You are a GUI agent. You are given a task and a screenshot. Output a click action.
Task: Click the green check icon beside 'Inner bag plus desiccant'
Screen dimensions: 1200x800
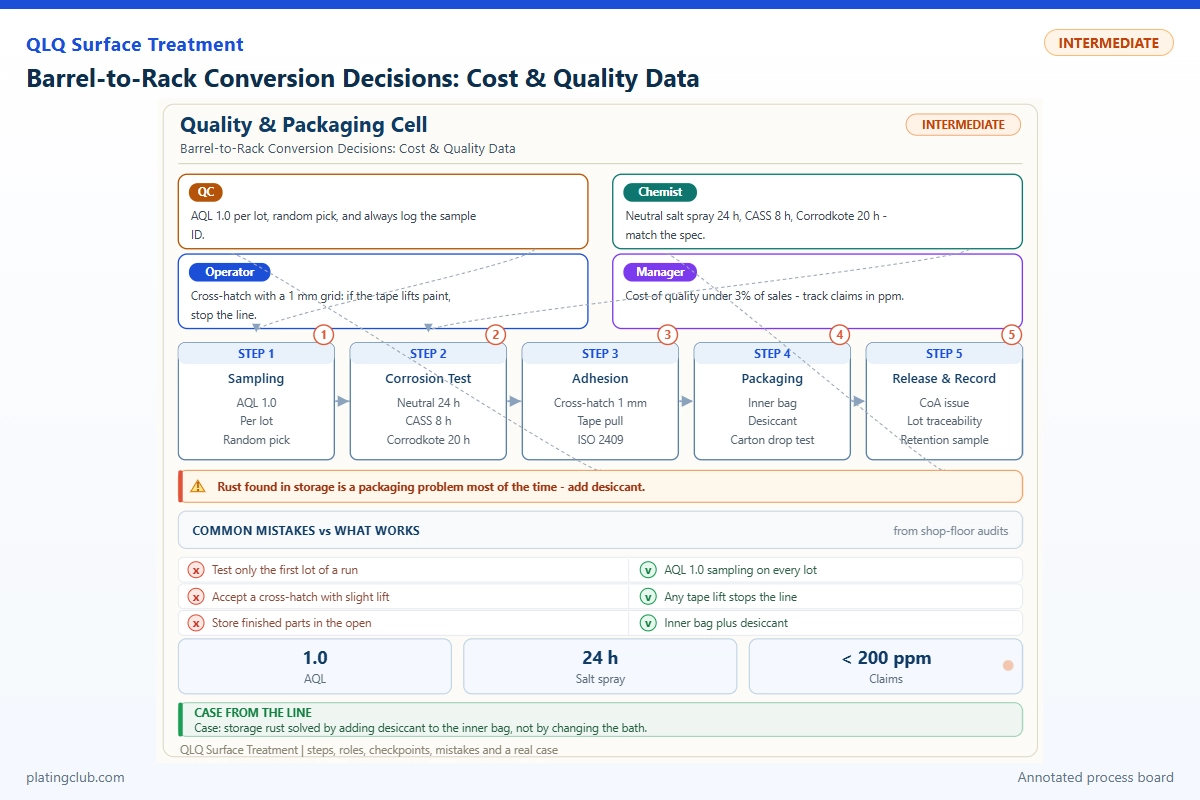(x=648, y=623)
